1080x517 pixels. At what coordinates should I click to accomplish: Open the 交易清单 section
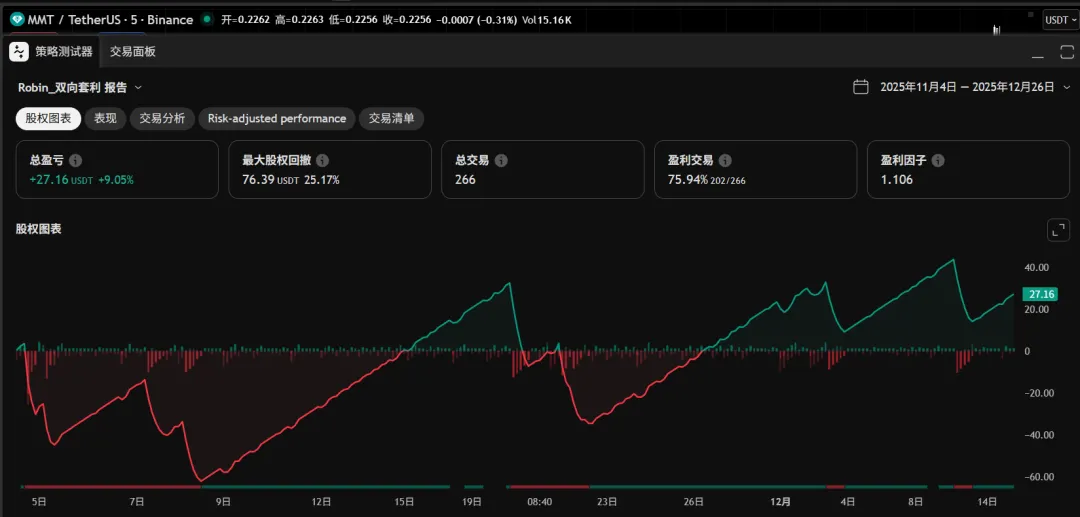[x=391, y=118]
